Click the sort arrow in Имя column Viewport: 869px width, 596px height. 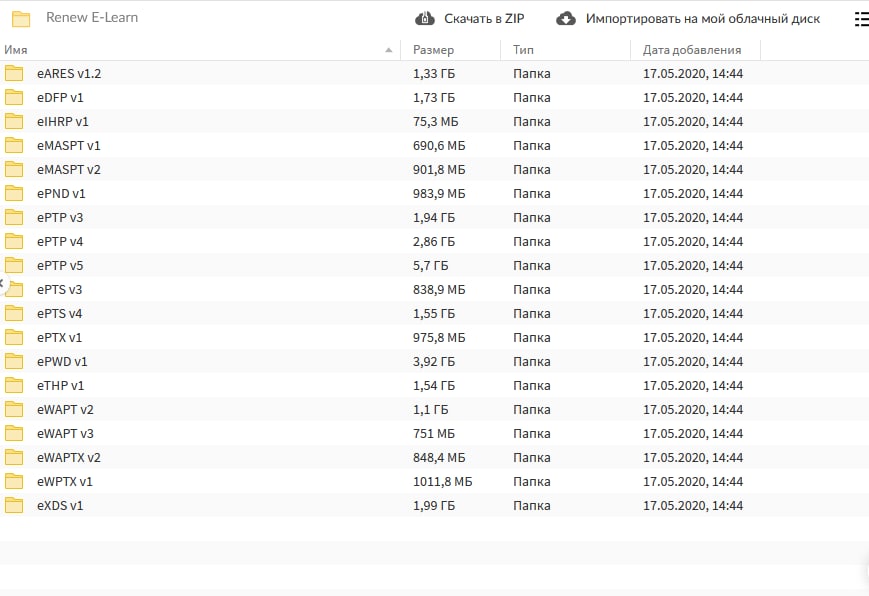pos(389,50)
